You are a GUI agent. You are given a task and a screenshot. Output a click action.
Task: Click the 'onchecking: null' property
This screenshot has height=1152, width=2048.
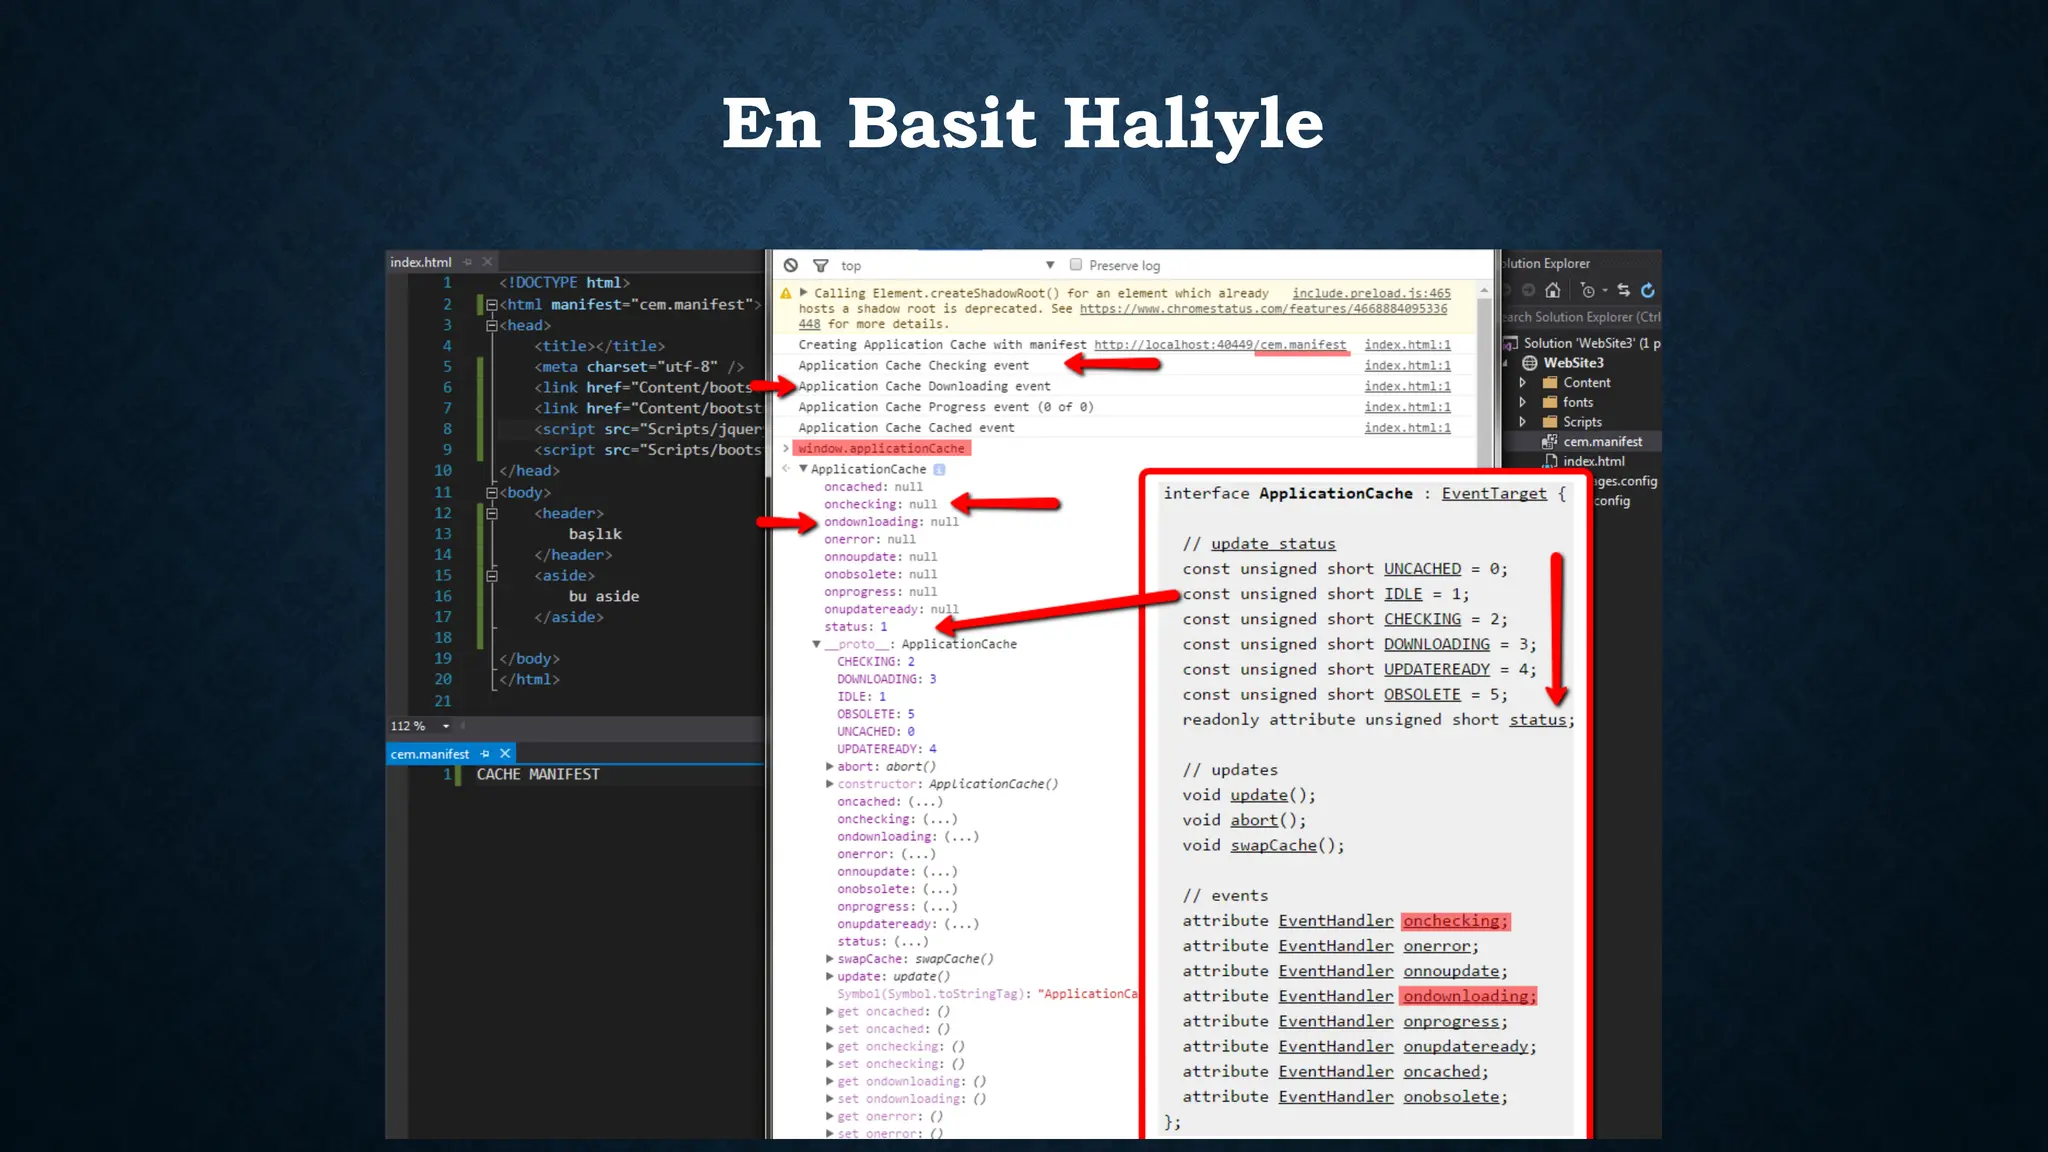(880, 504)
